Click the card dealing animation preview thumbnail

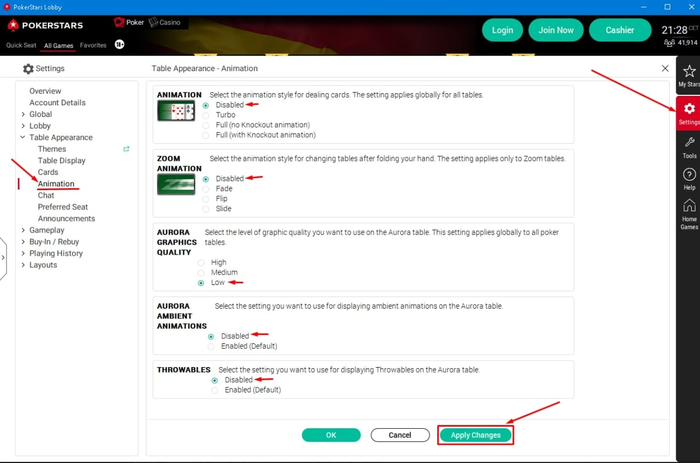coord(176,111)
